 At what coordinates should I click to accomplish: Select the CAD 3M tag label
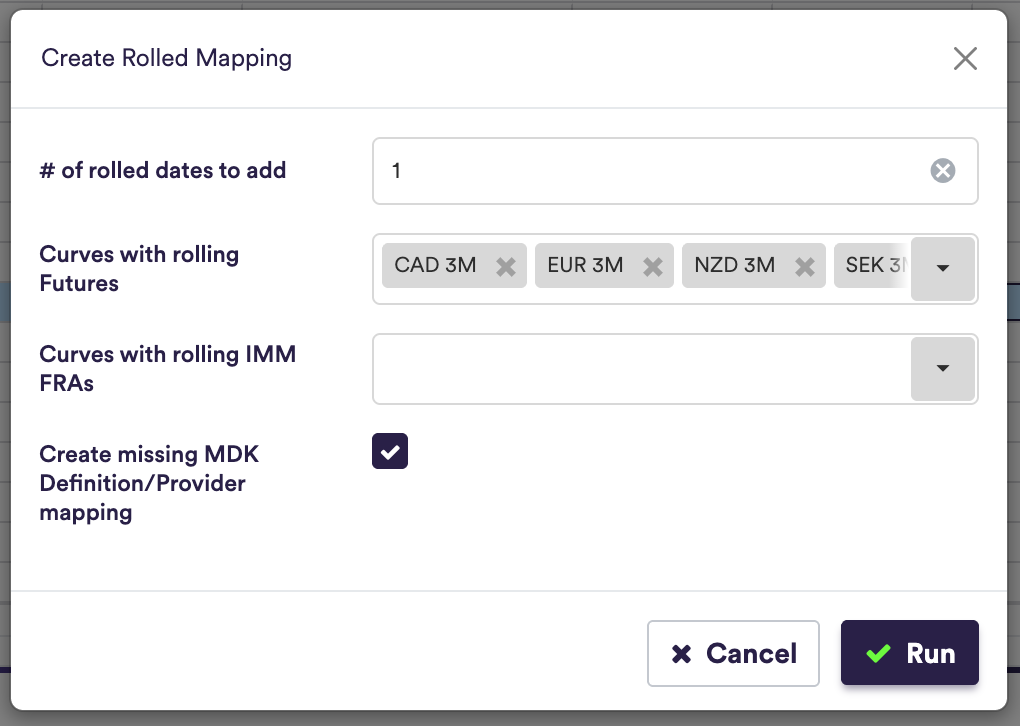(435, 266)
